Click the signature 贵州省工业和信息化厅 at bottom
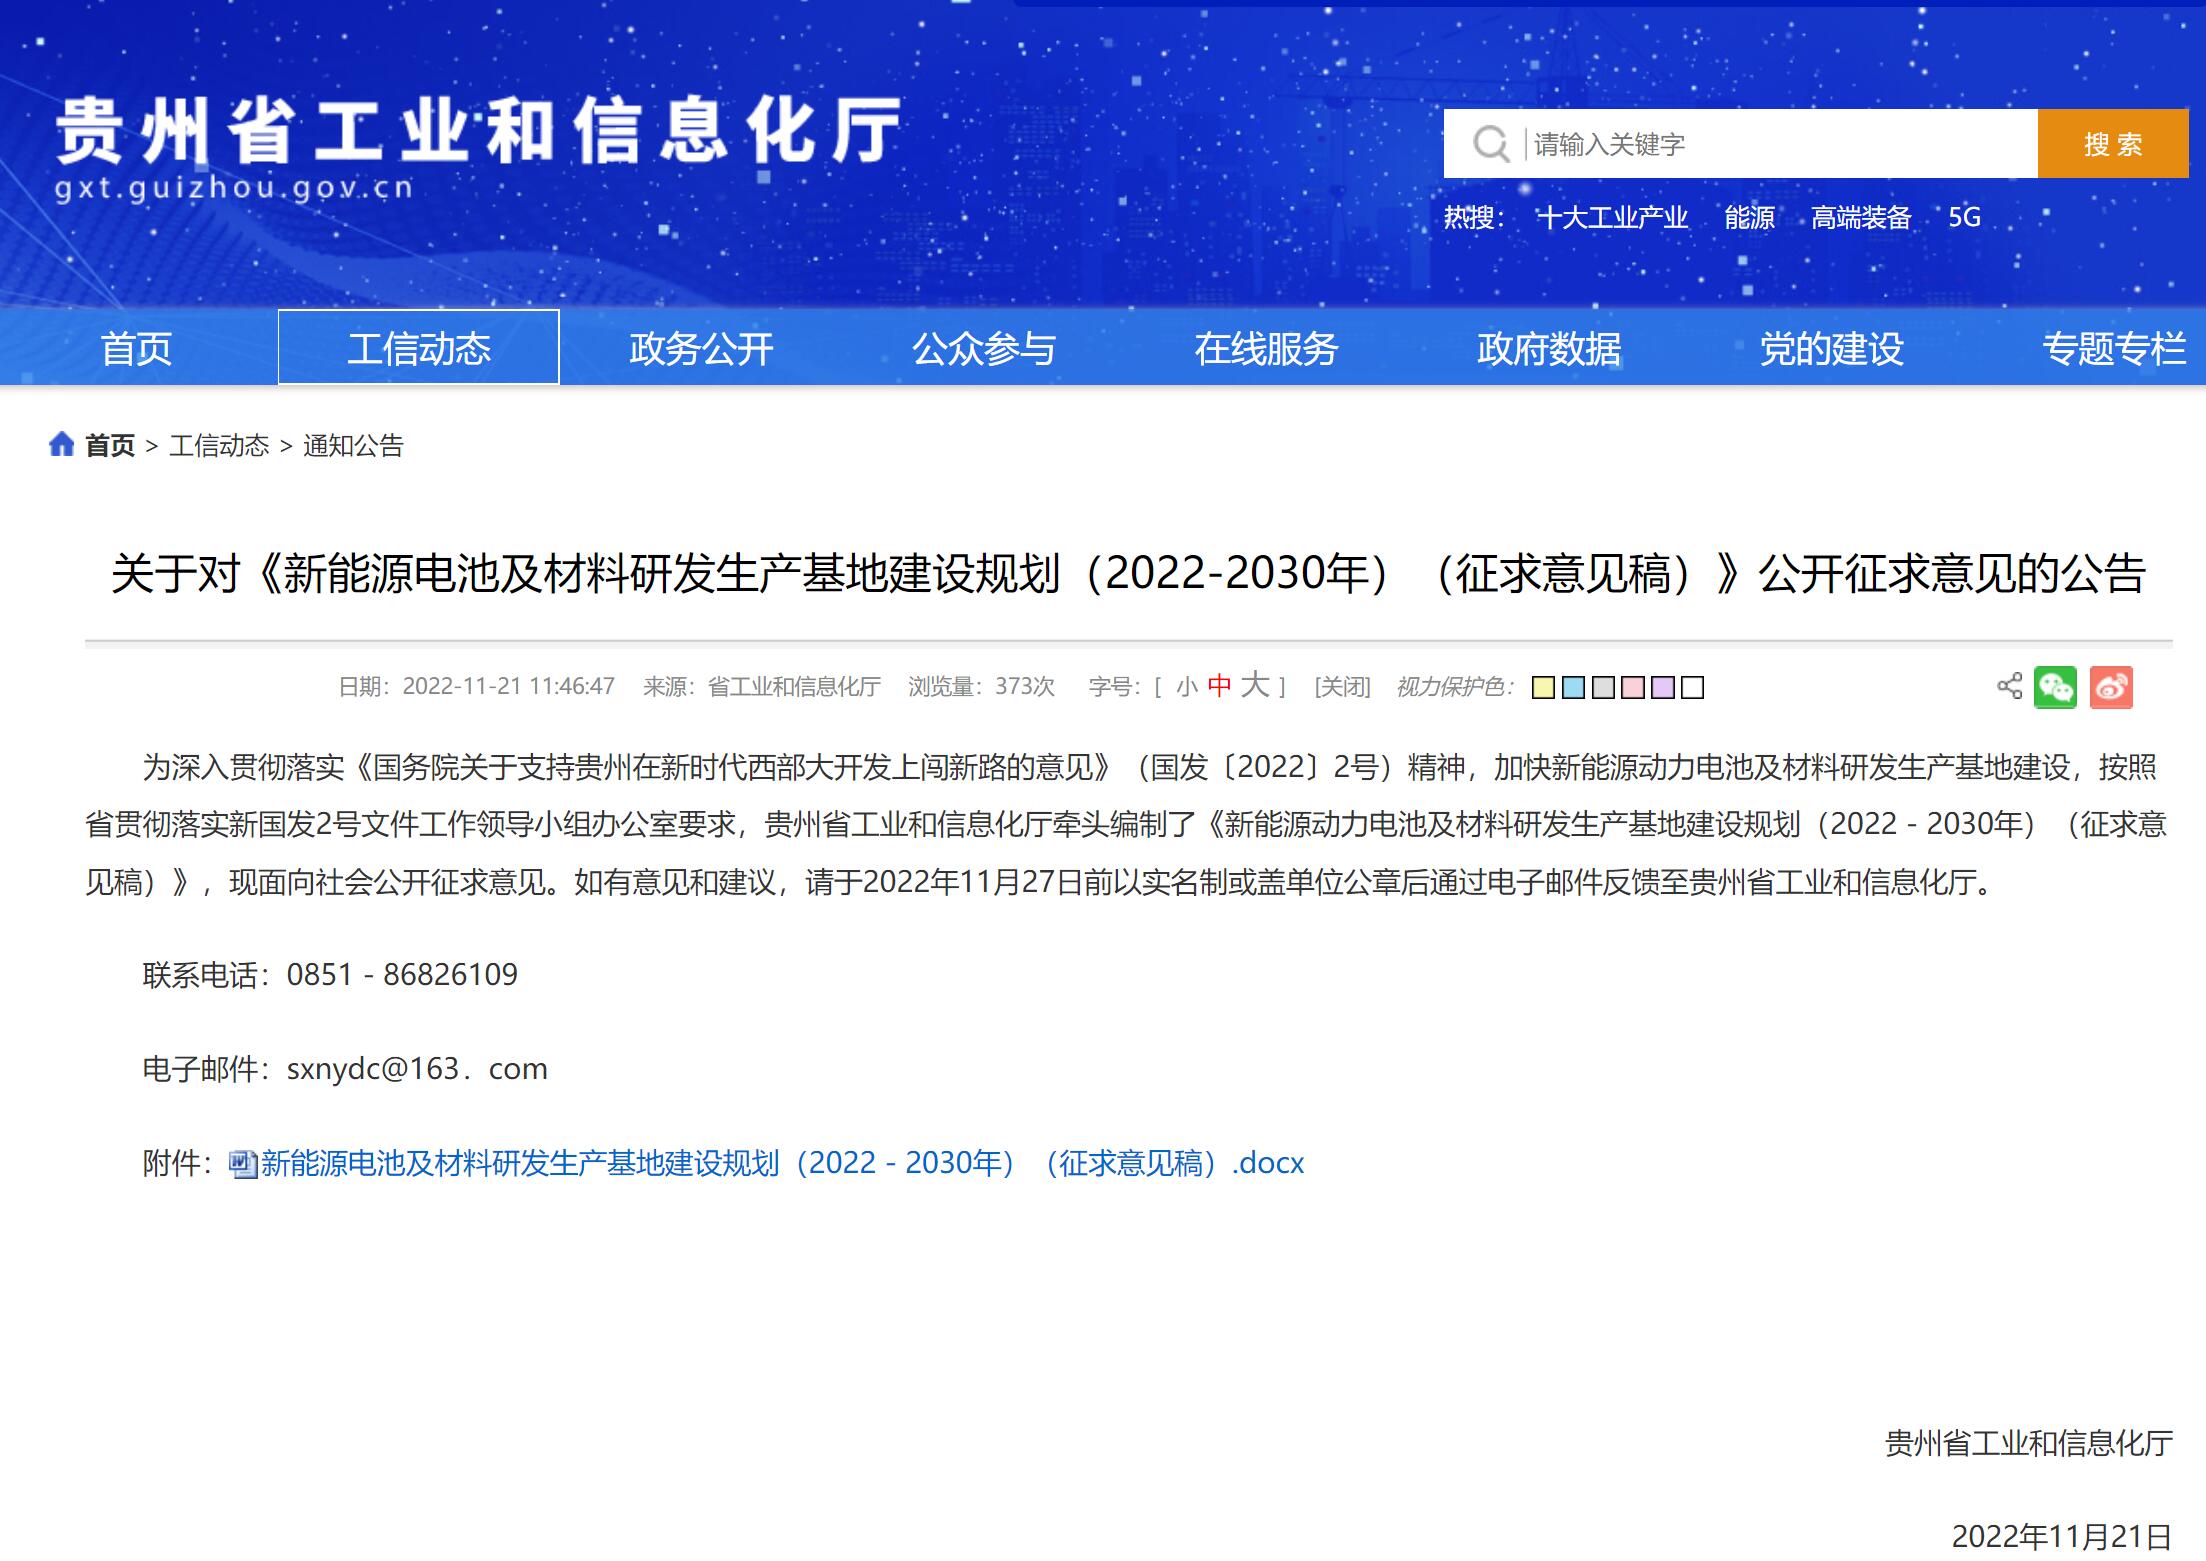The image size is (2206, 1561). (x=2029, y=1443)
